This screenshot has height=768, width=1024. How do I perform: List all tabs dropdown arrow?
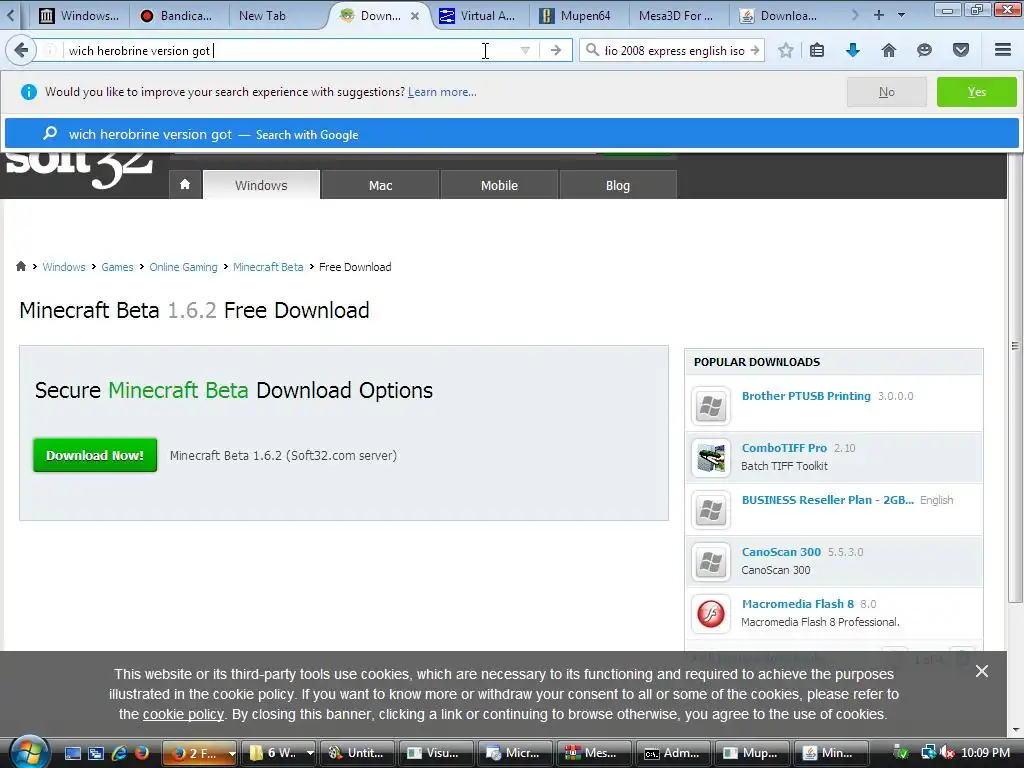pos(902,15)
